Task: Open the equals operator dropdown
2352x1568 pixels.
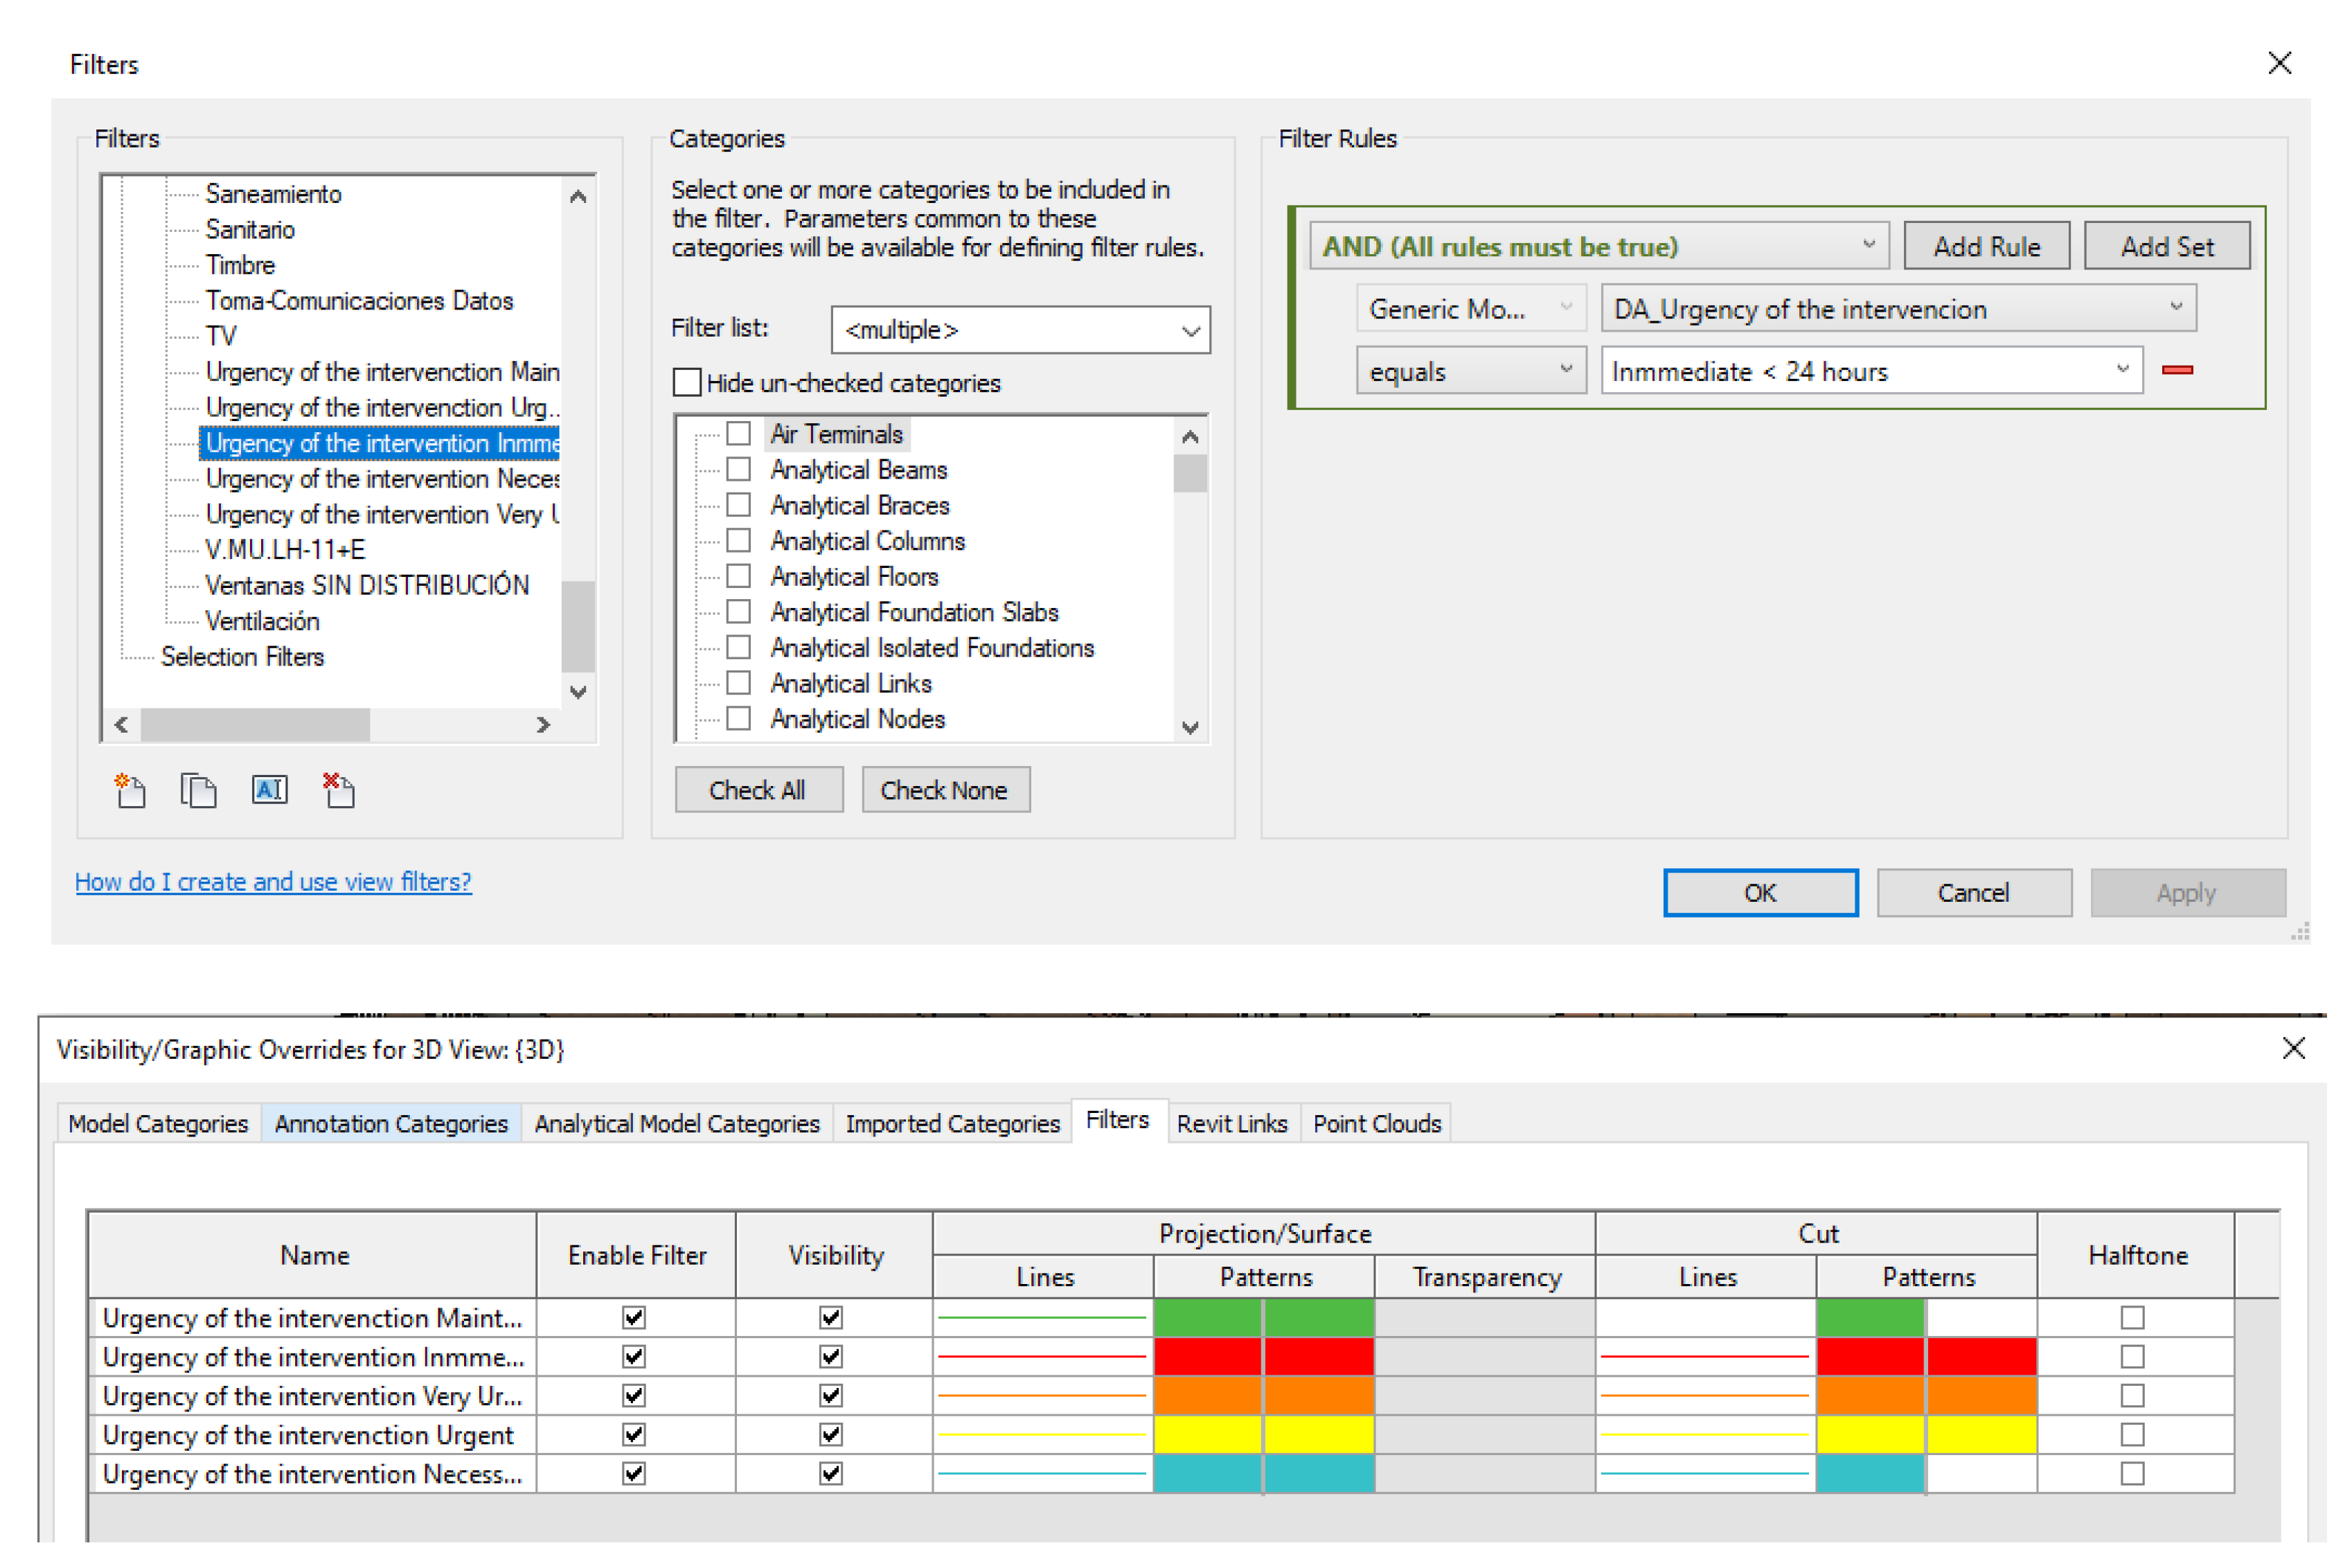Action: point(1469,371)
